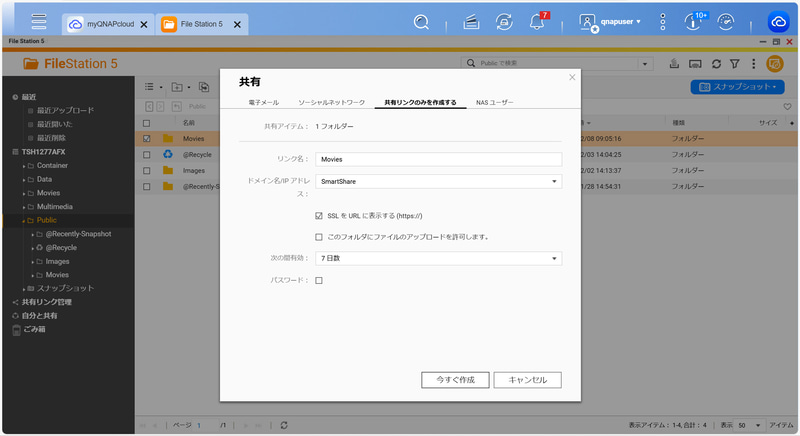Viewport: 800px width, 436px height.
Task: Open the more options vertical dots in top bar
Action: tap(663, 22)
